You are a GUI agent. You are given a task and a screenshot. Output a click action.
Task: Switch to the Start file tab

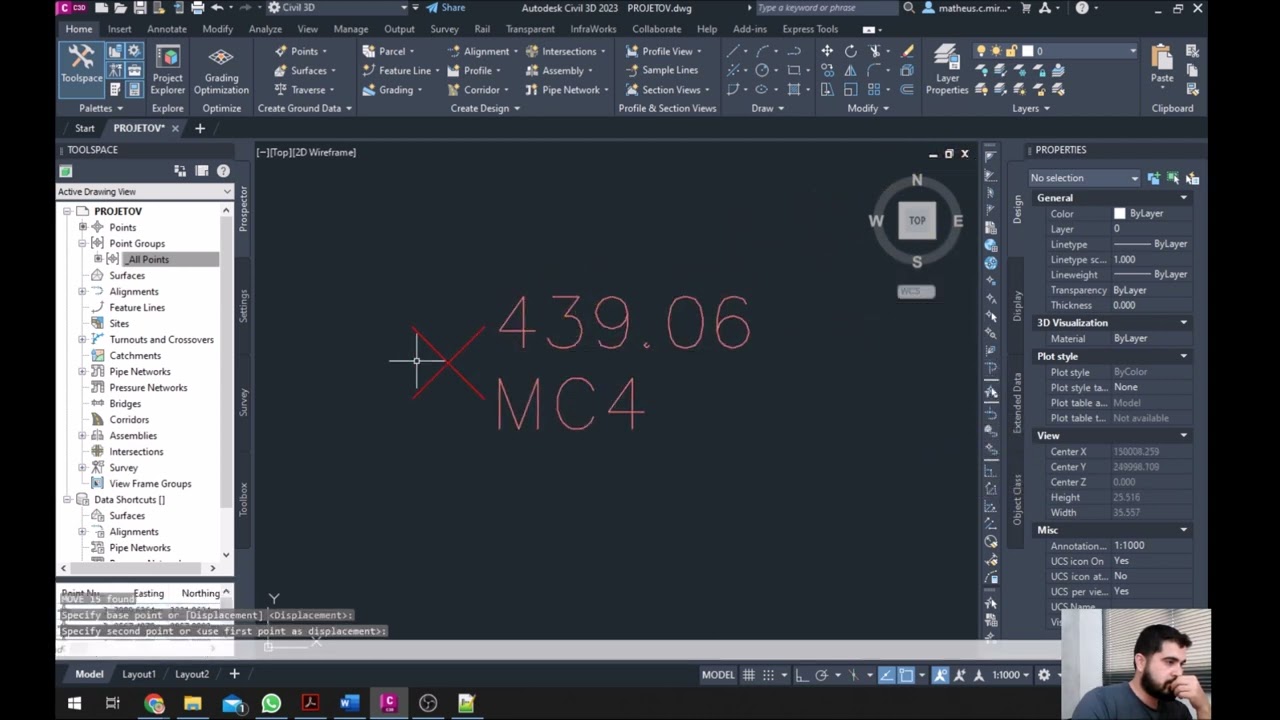85,129
